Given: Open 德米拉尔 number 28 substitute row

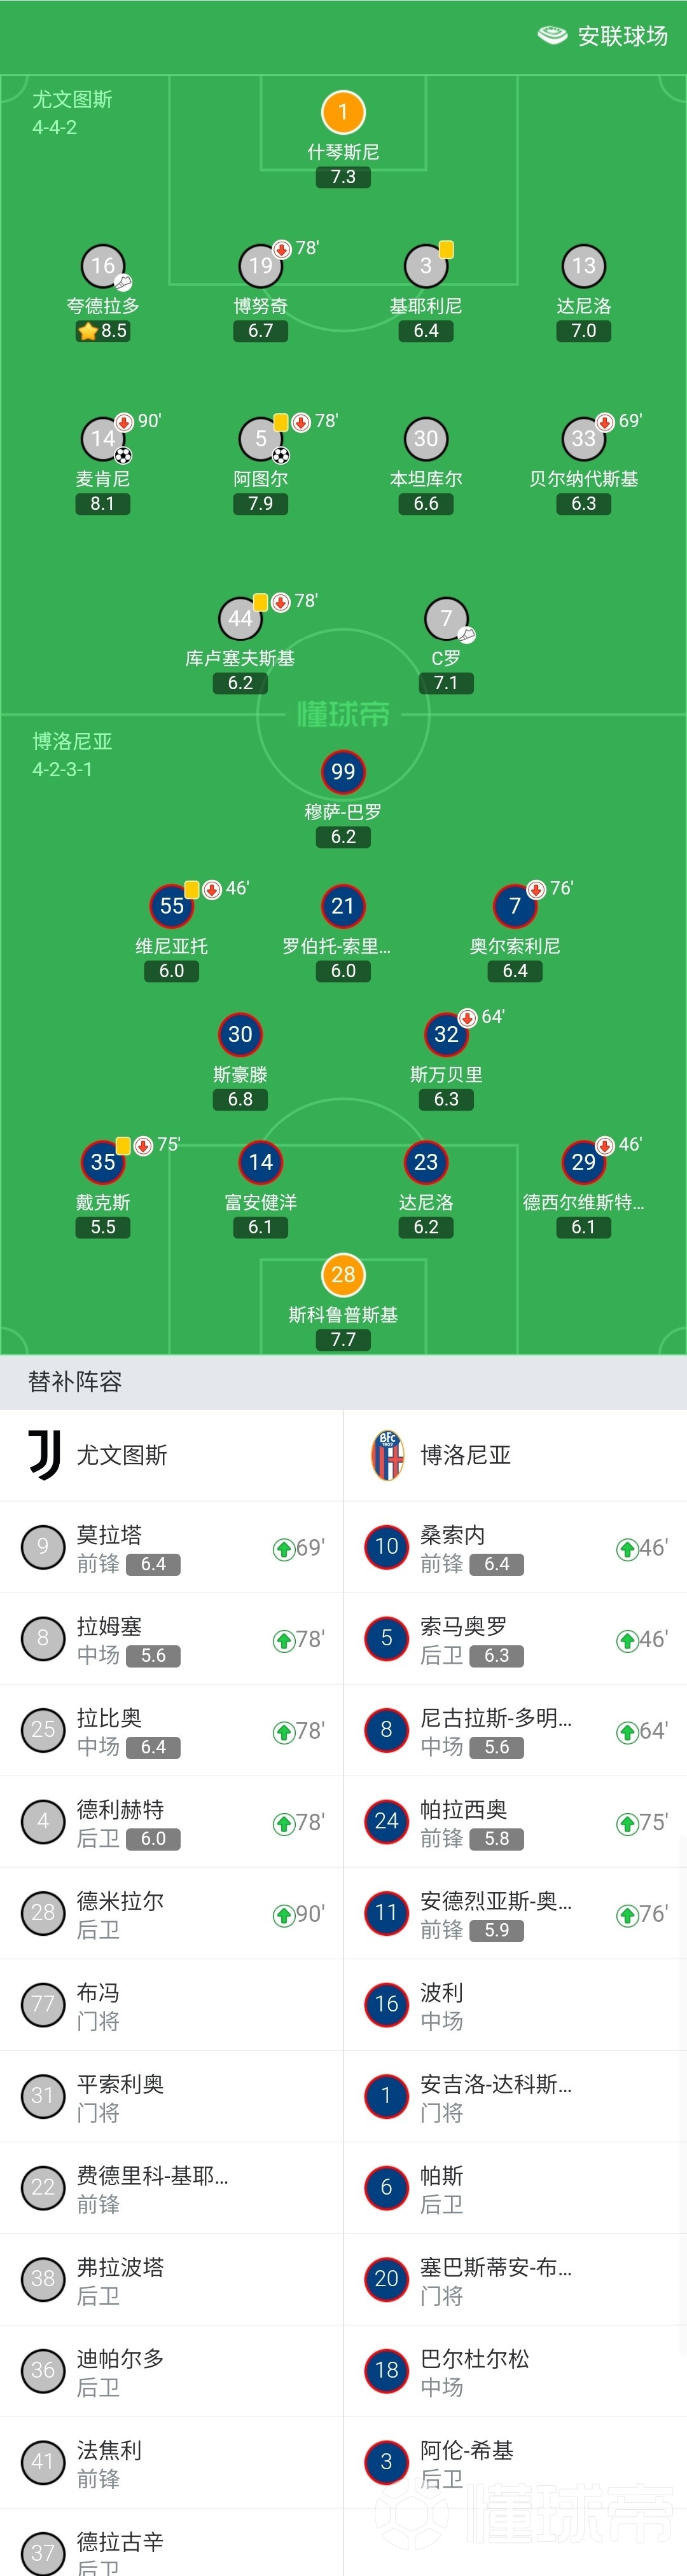Looking at the screenshot, I should [171, 1914].
